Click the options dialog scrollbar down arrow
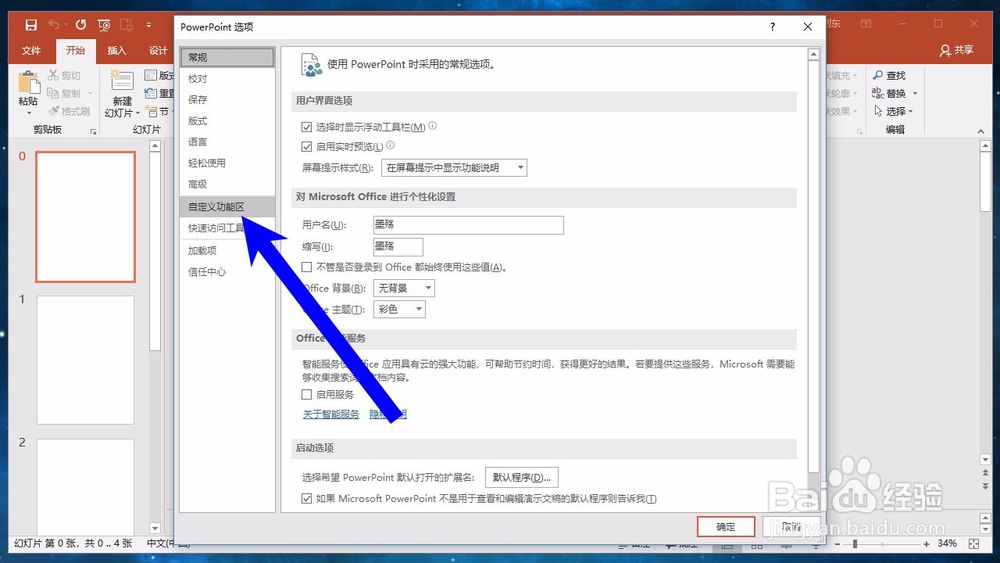Image resolution: width=1000 pixels, height=563 pixels. coord(813,504)
